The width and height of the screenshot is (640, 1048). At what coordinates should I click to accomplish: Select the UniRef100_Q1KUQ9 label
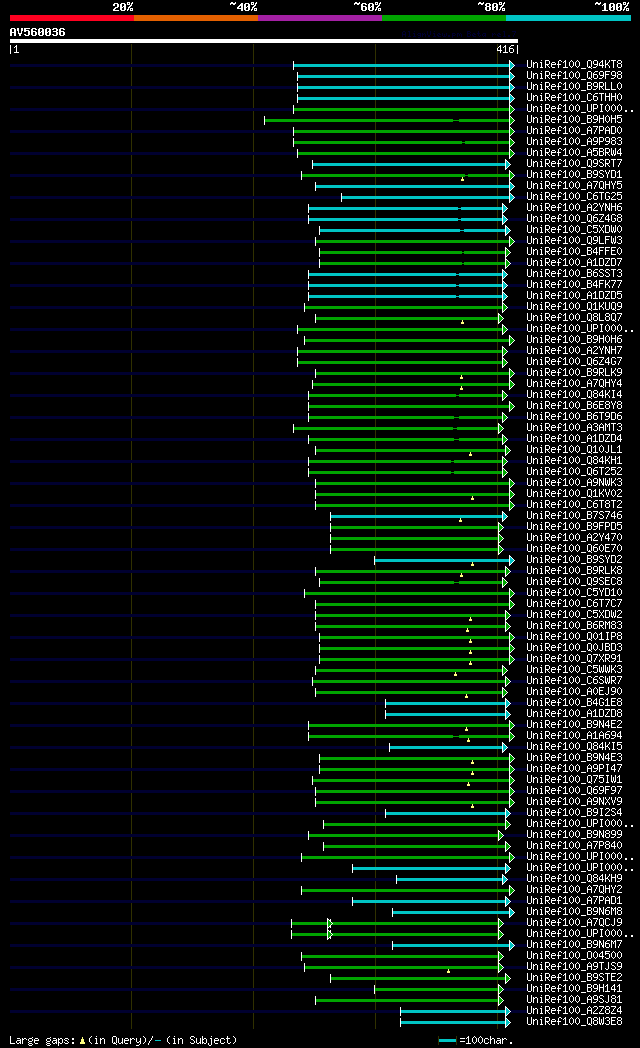click(574, 307)
